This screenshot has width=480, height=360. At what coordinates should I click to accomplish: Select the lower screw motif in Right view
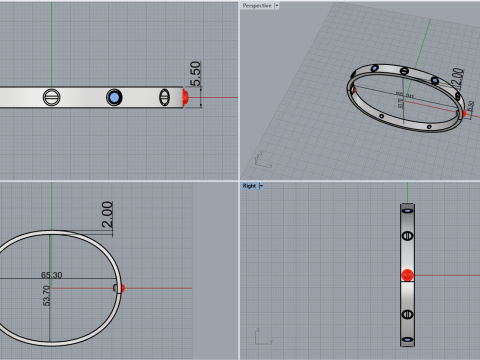click(407, 314)
